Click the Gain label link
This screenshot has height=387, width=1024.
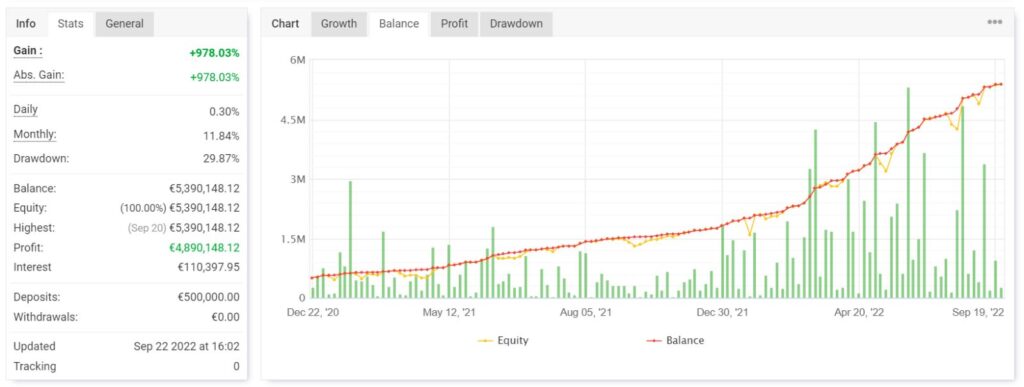(x=27, y=51)
